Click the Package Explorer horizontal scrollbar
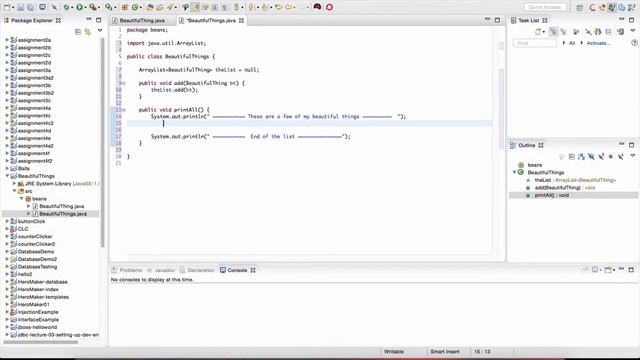The height and width of the screenshot is (360, 640). (40, 342)
